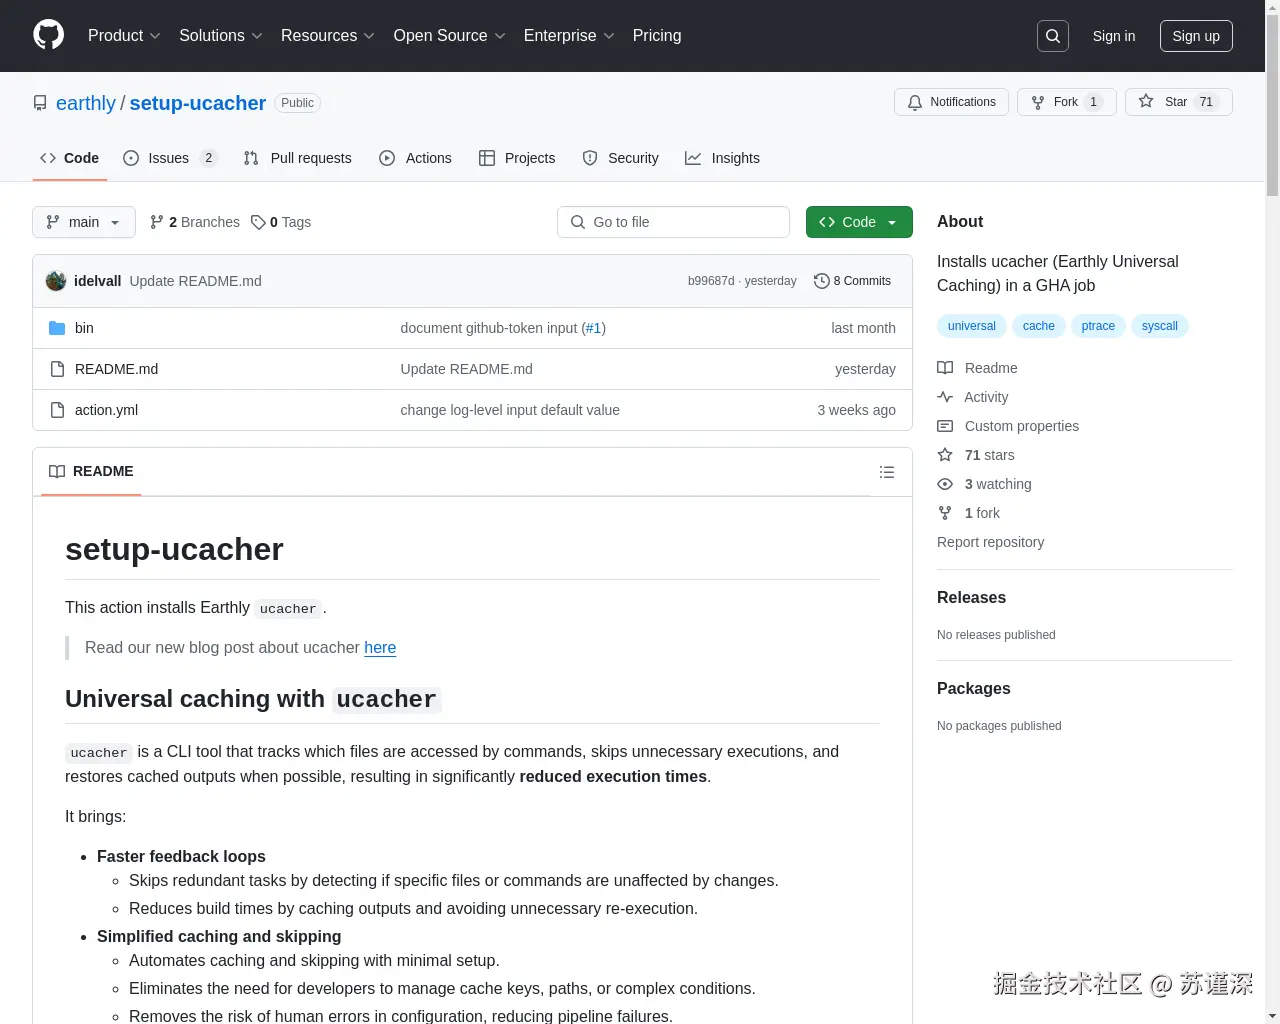Screen dimensions: 1280x1024
Task: Select the Actions play-circle icon
Action: coord(386,158)
